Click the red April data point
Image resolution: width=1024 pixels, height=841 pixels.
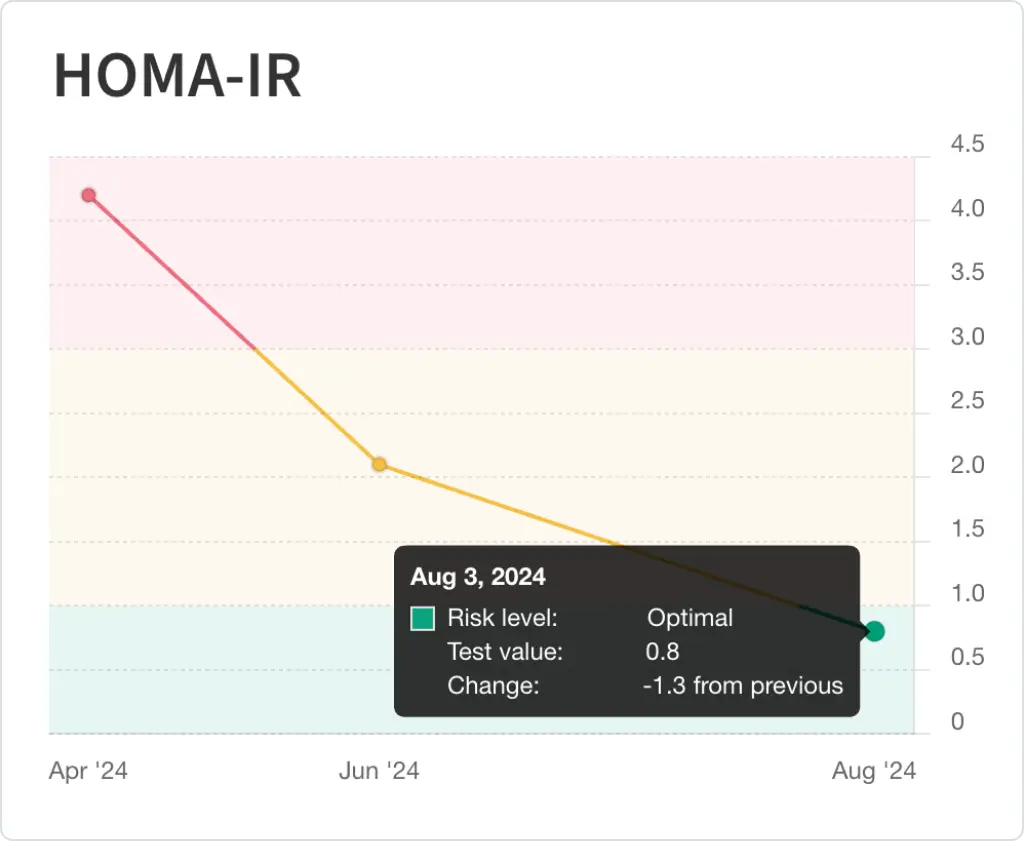coord(88,195)
